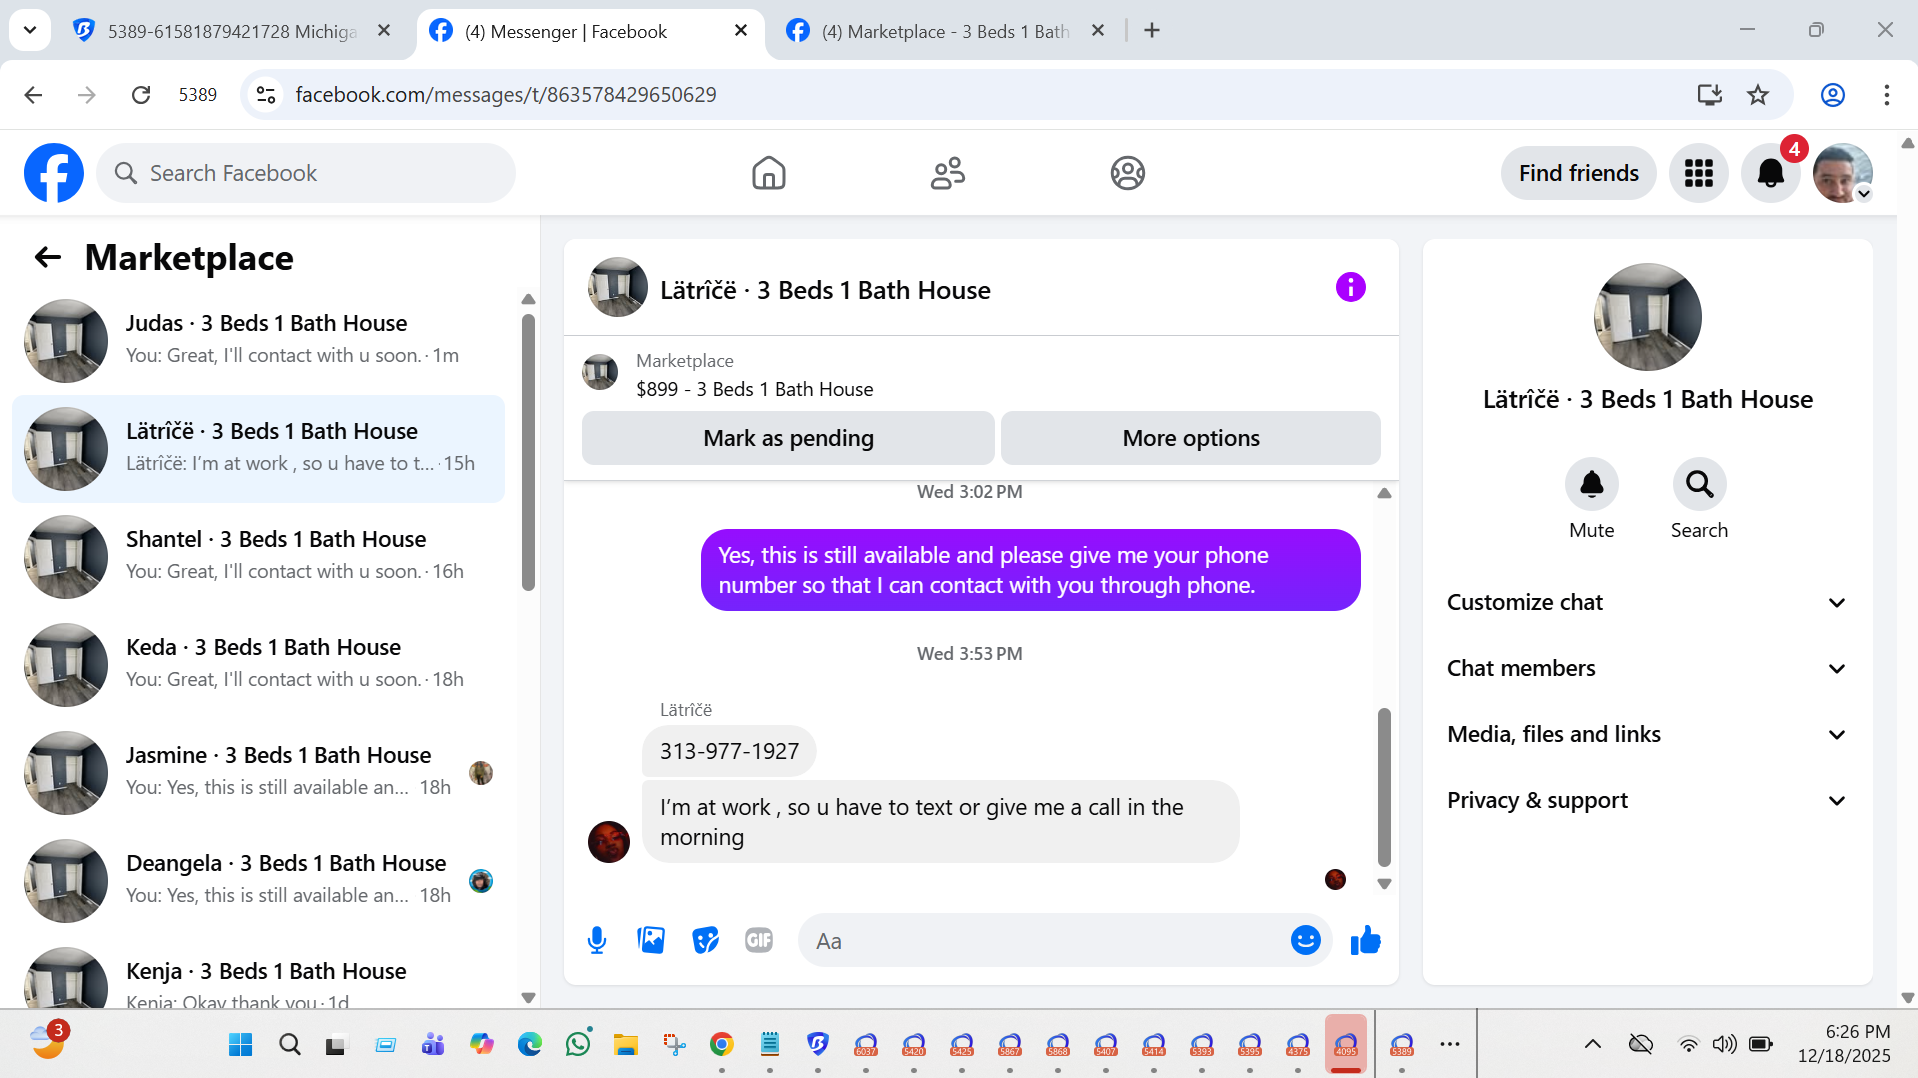Open the Deangela conversation
Viewport: 1918px width, 1078px height.
[258, 881]
